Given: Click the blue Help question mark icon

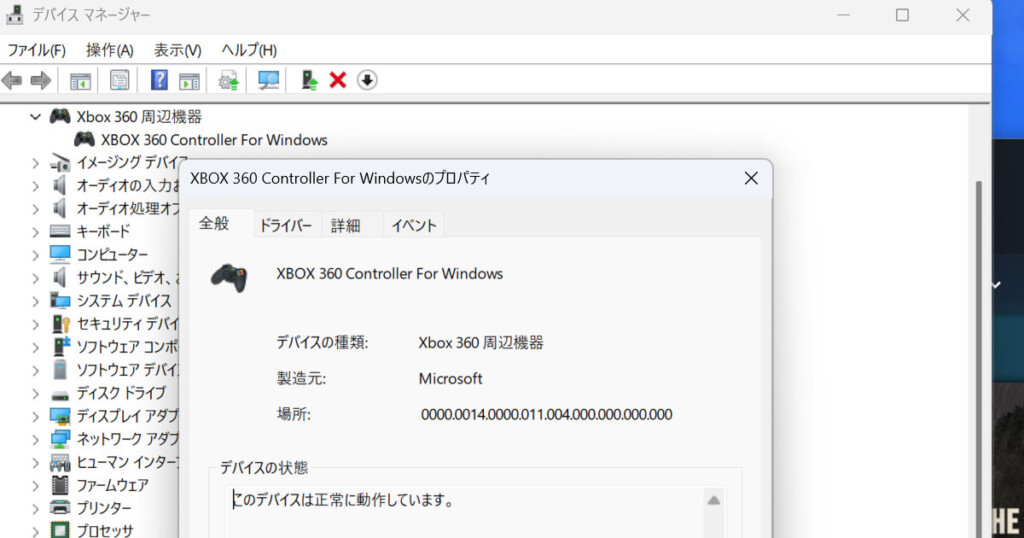Looking at the screenshot, I should [x=159, y=80].
